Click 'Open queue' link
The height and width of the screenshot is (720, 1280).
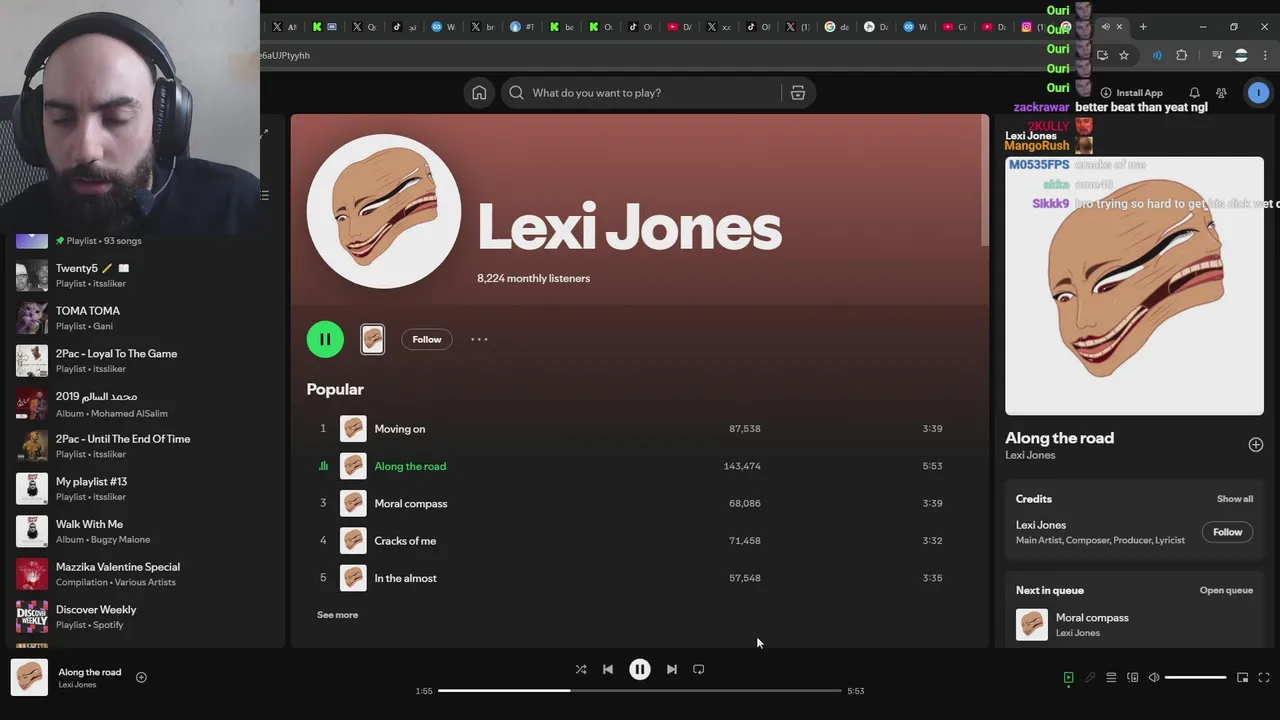coord(1226,590)
